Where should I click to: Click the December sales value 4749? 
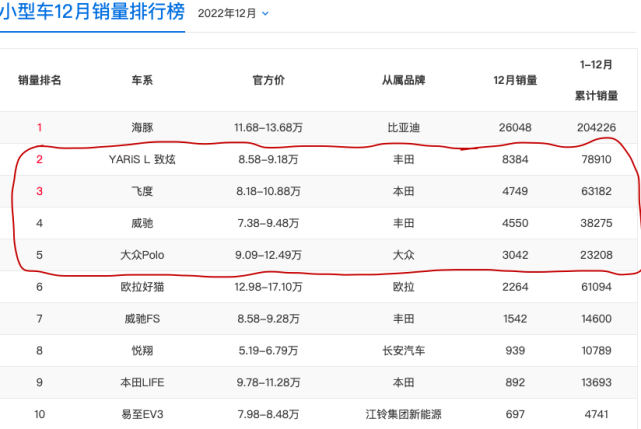point(515,191)
